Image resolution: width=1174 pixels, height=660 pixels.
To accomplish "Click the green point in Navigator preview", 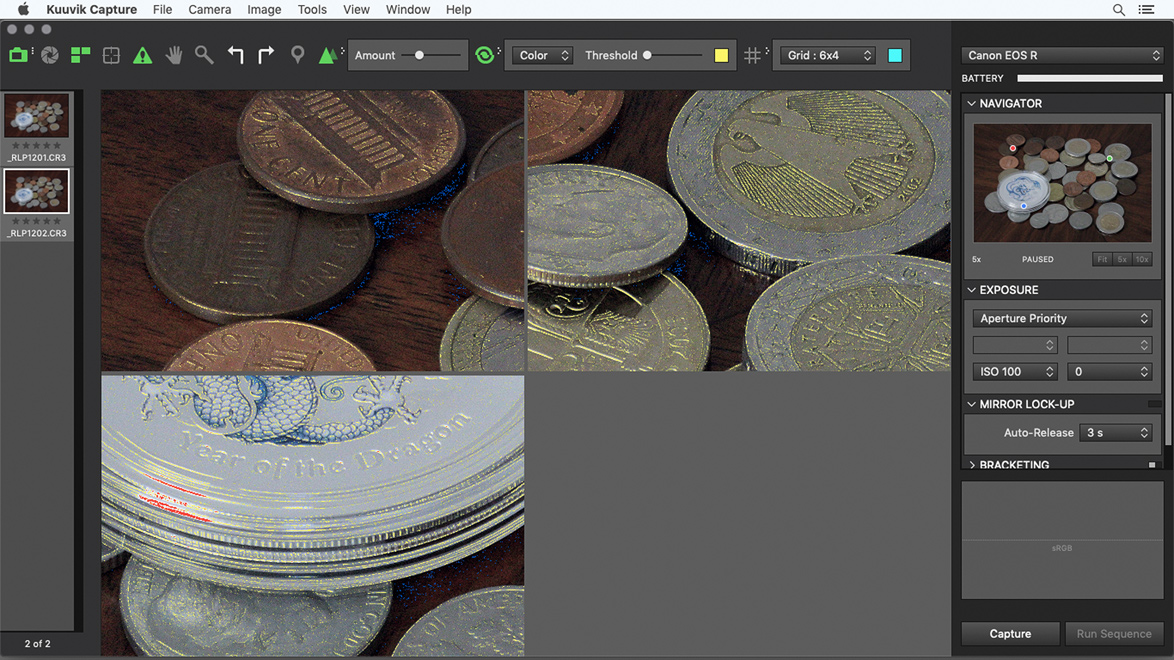I will 1110,159.
